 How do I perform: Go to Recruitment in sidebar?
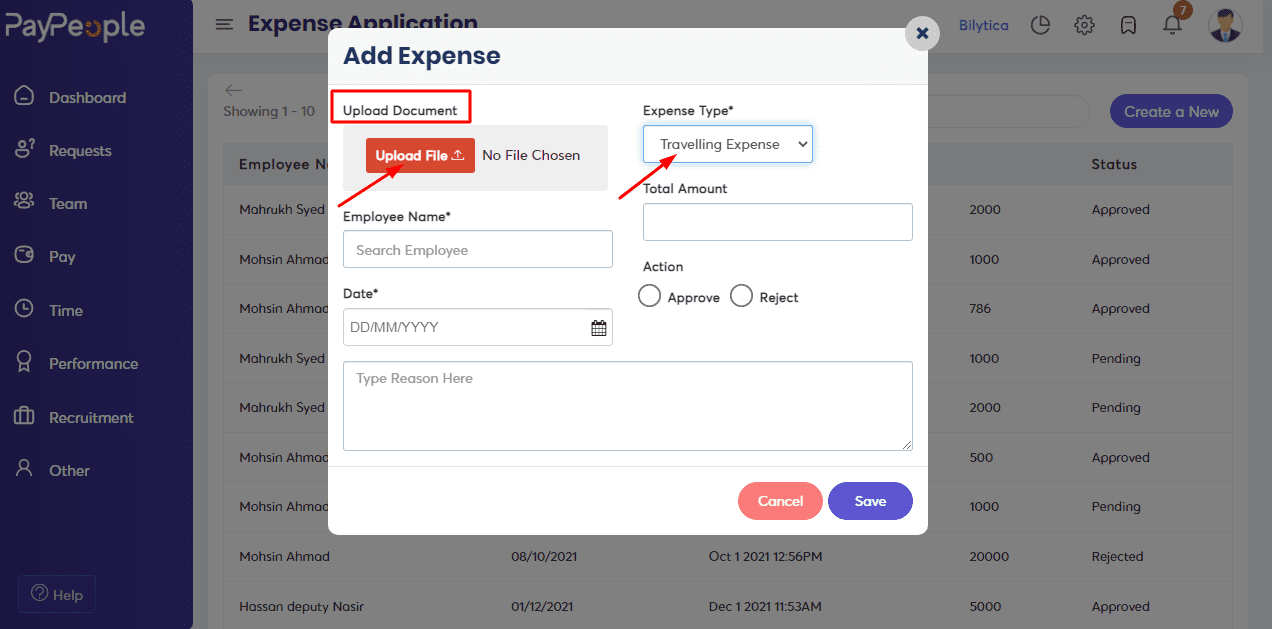tap(91, 417)
